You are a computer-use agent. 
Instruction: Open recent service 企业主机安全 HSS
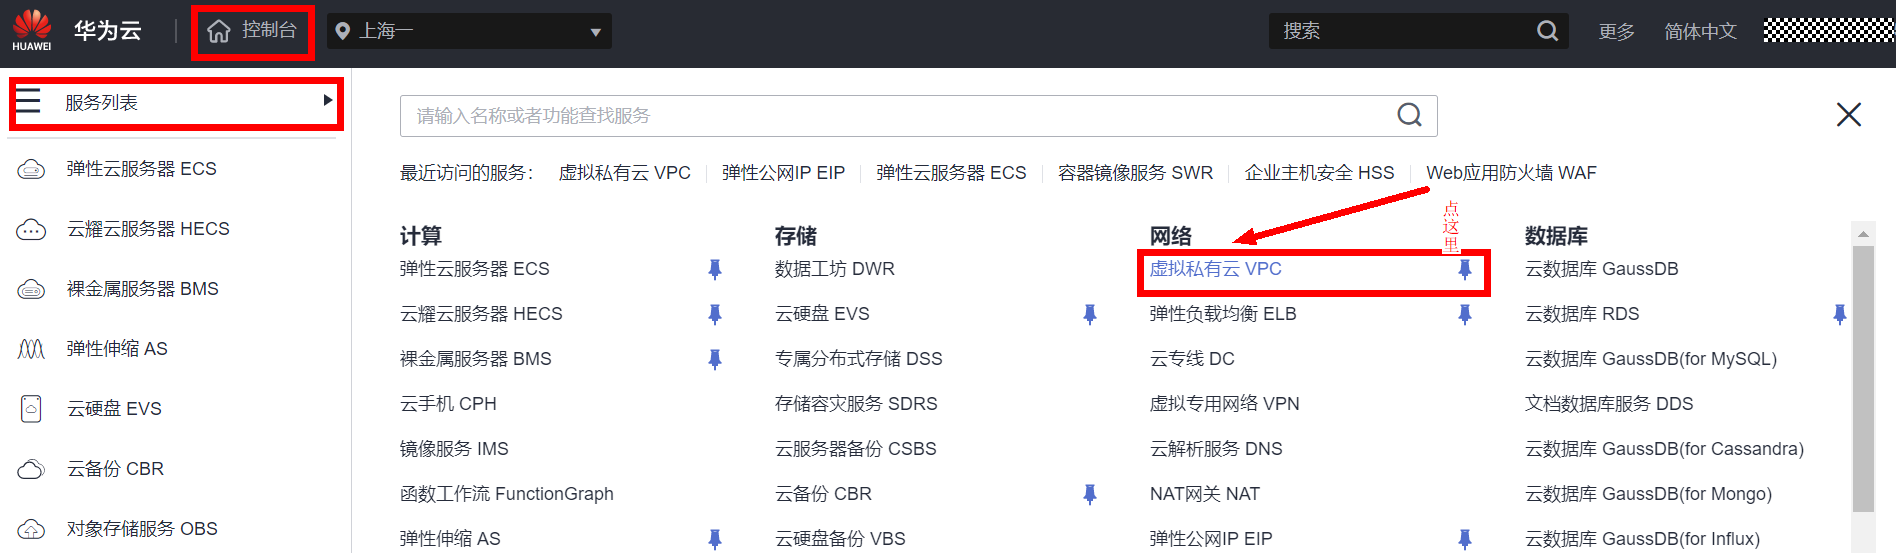1319,173
